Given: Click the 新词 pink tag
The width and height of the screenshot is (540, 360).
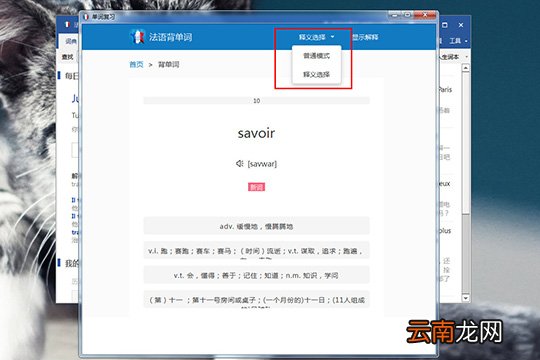Looking at the screenshot, I should (x=257, y=187).
